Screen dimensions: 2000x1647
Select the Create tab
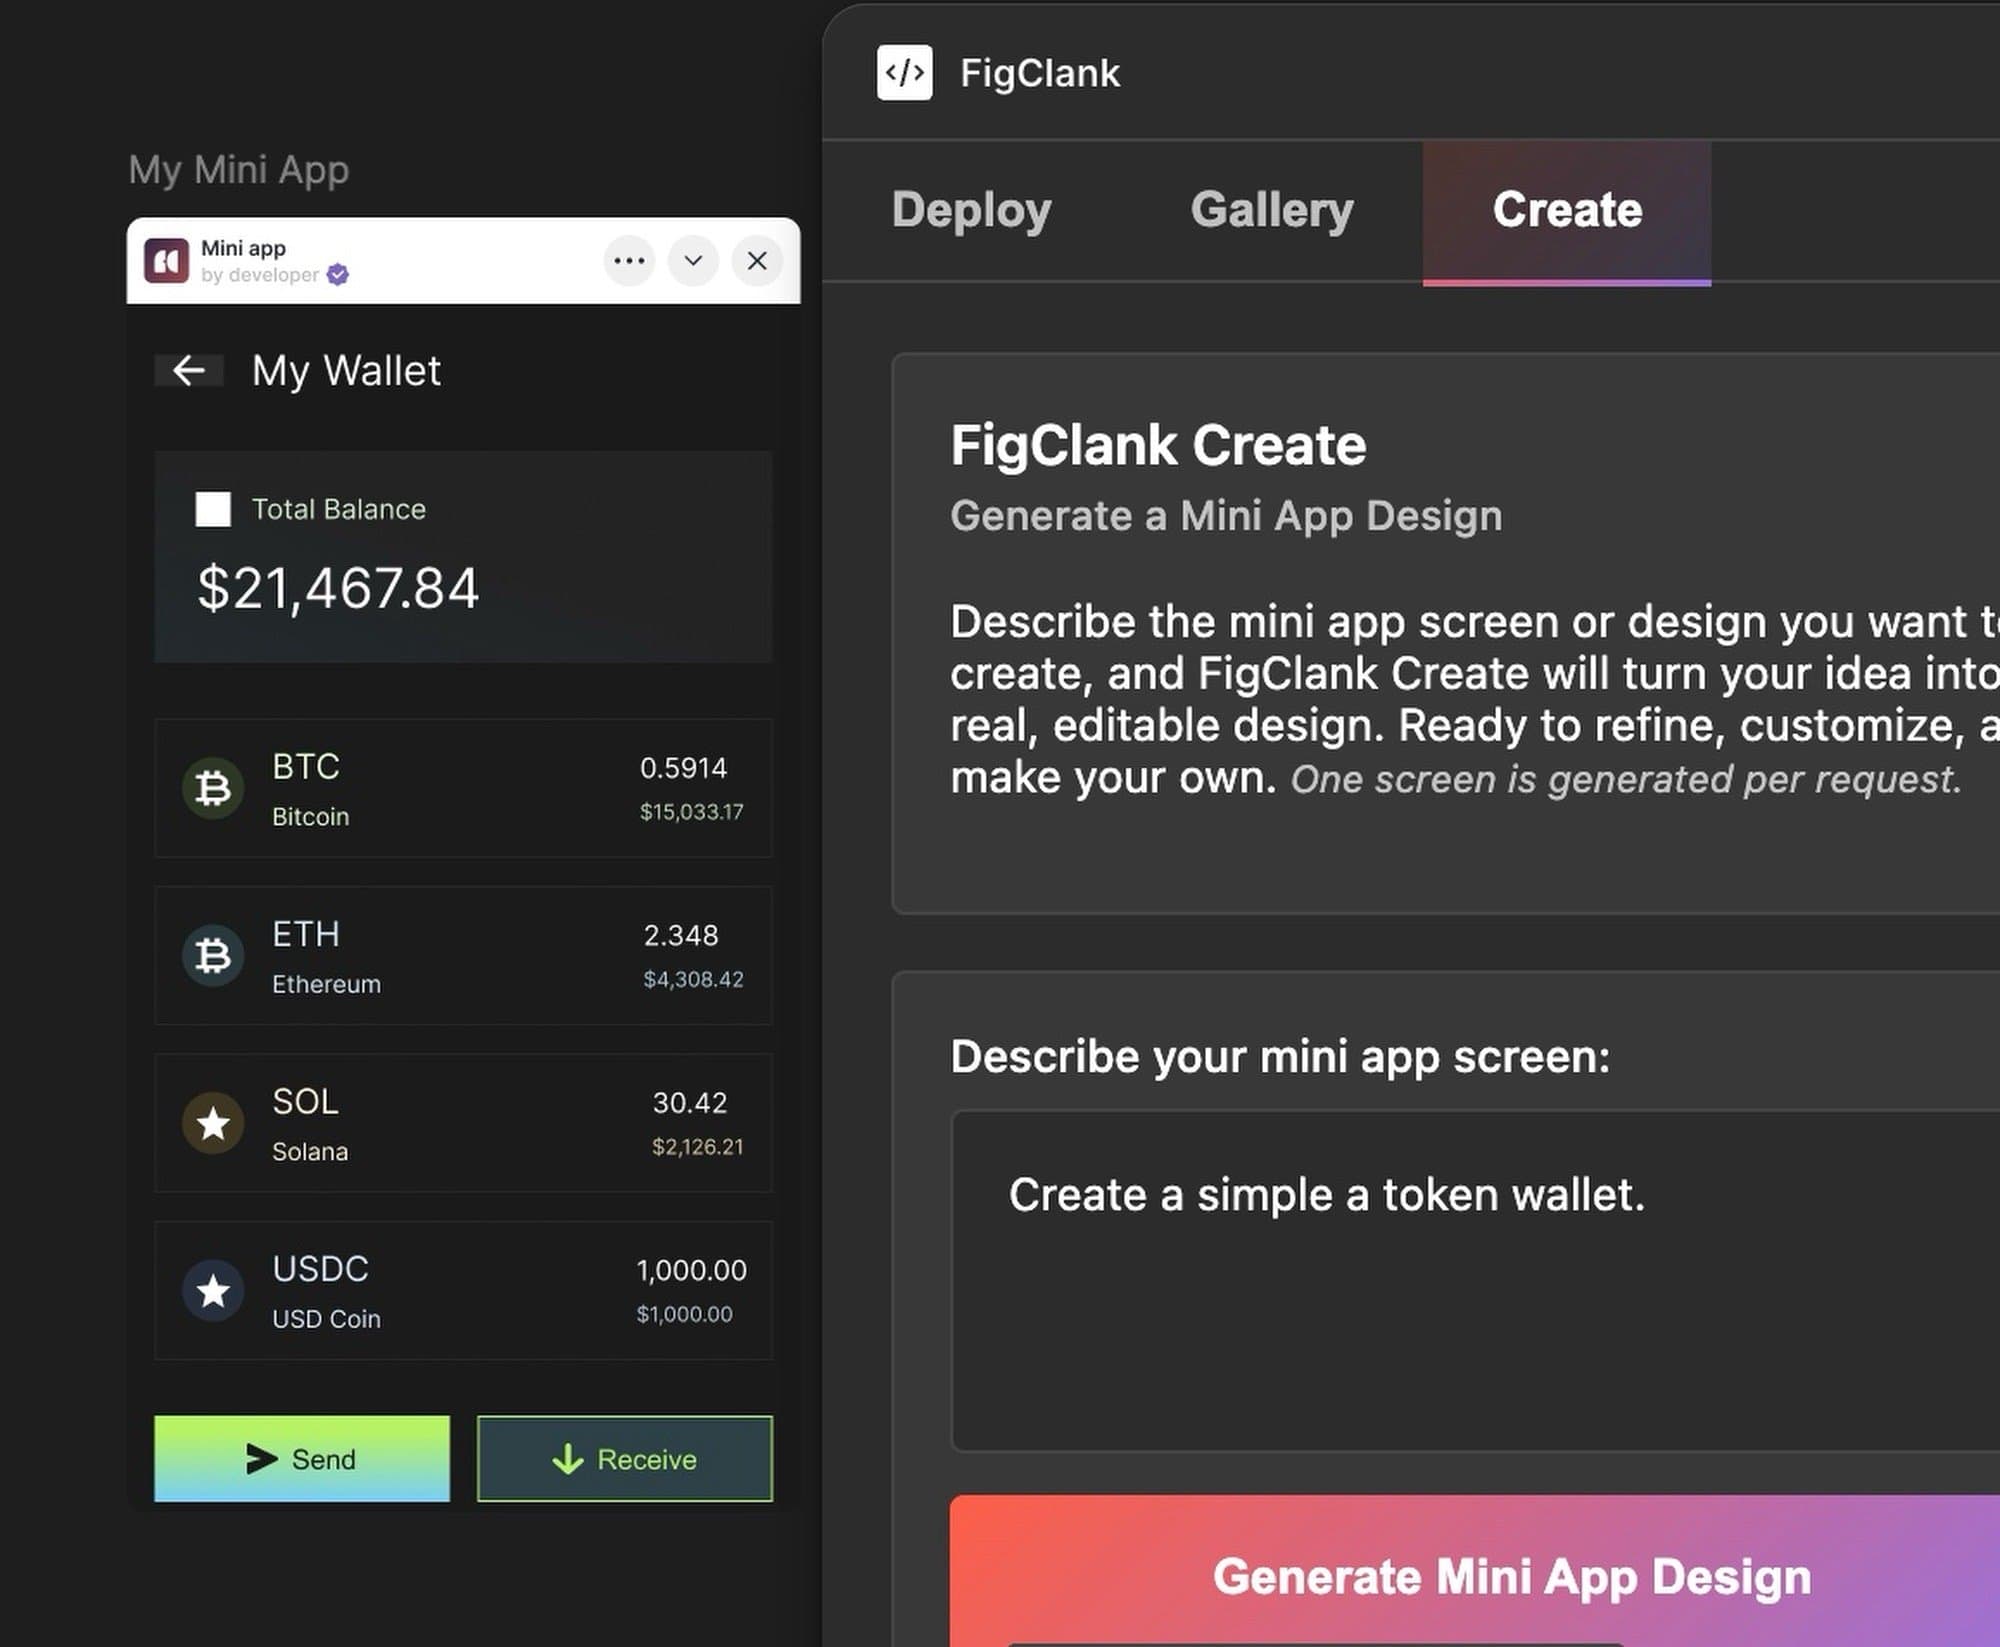point(1566,210)
